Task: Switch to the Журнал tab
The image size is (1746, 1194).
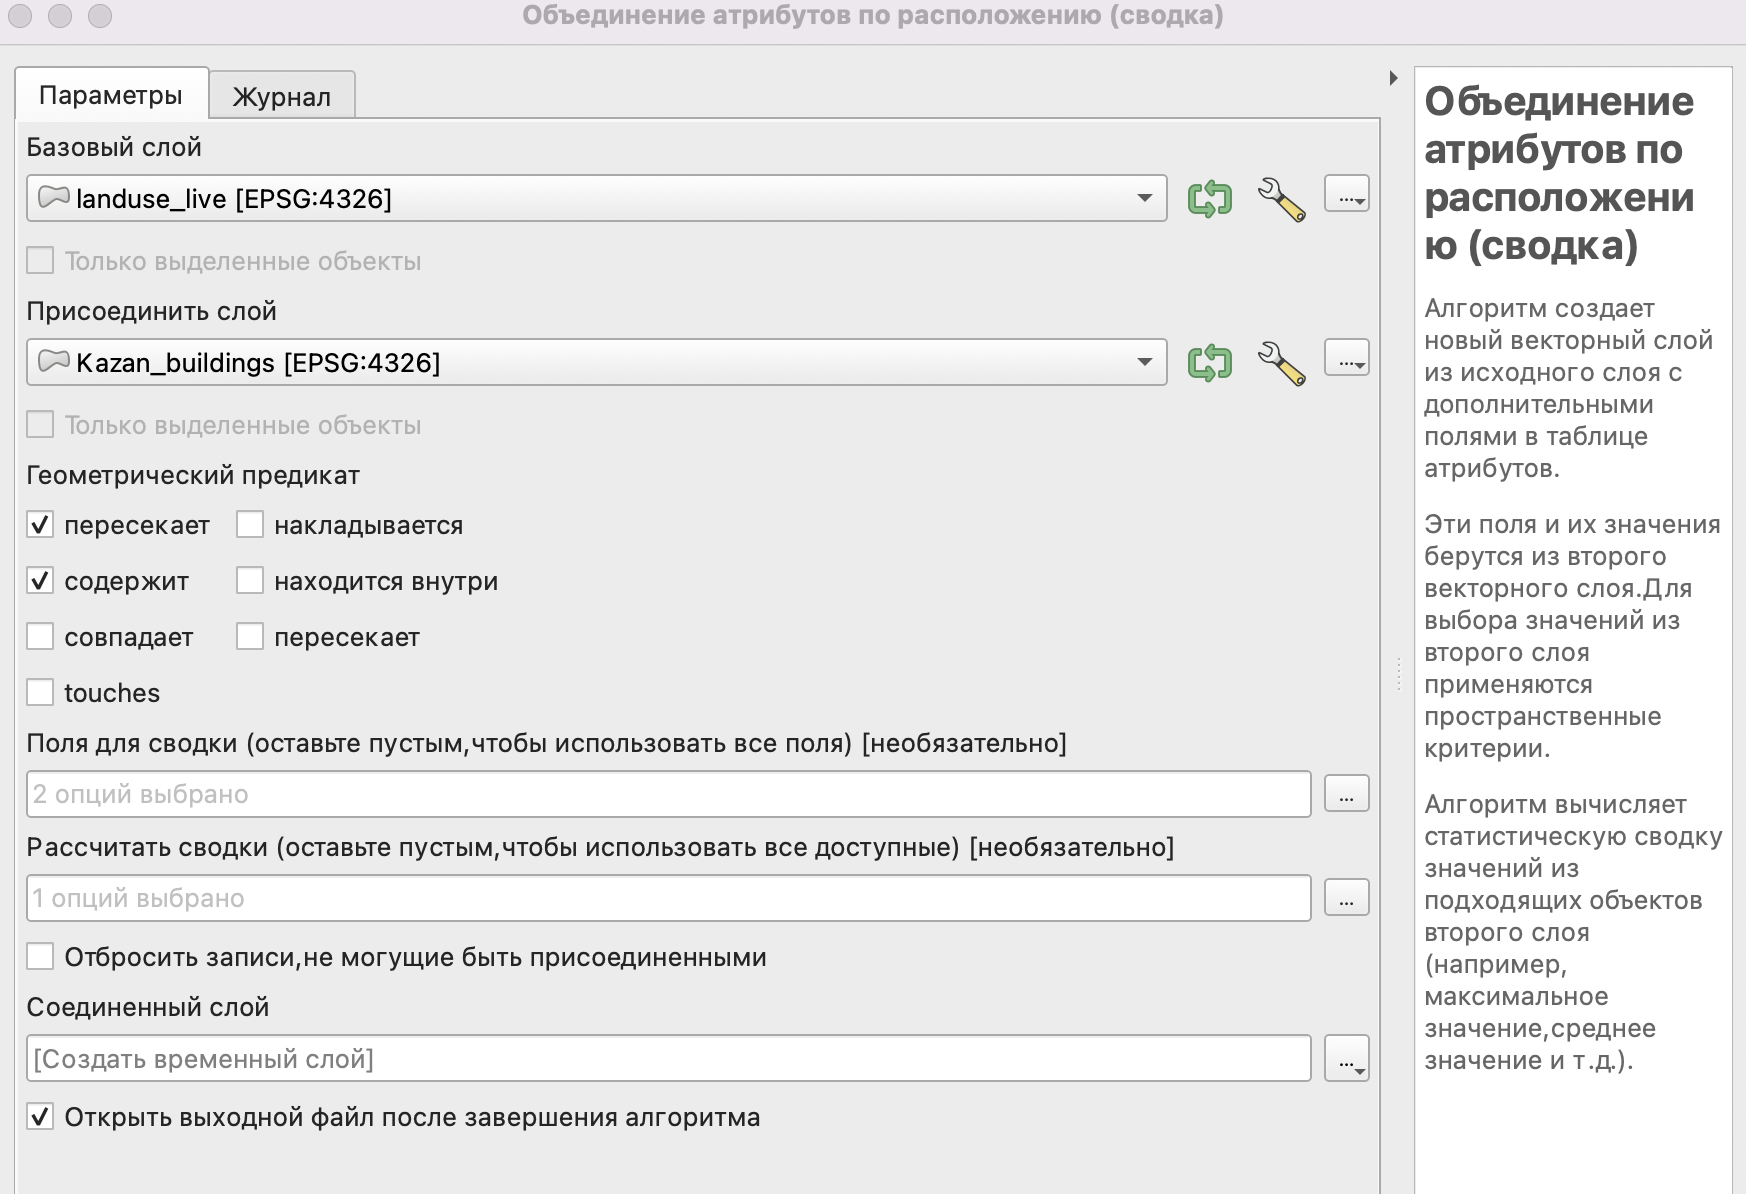Action: (282, 96)
